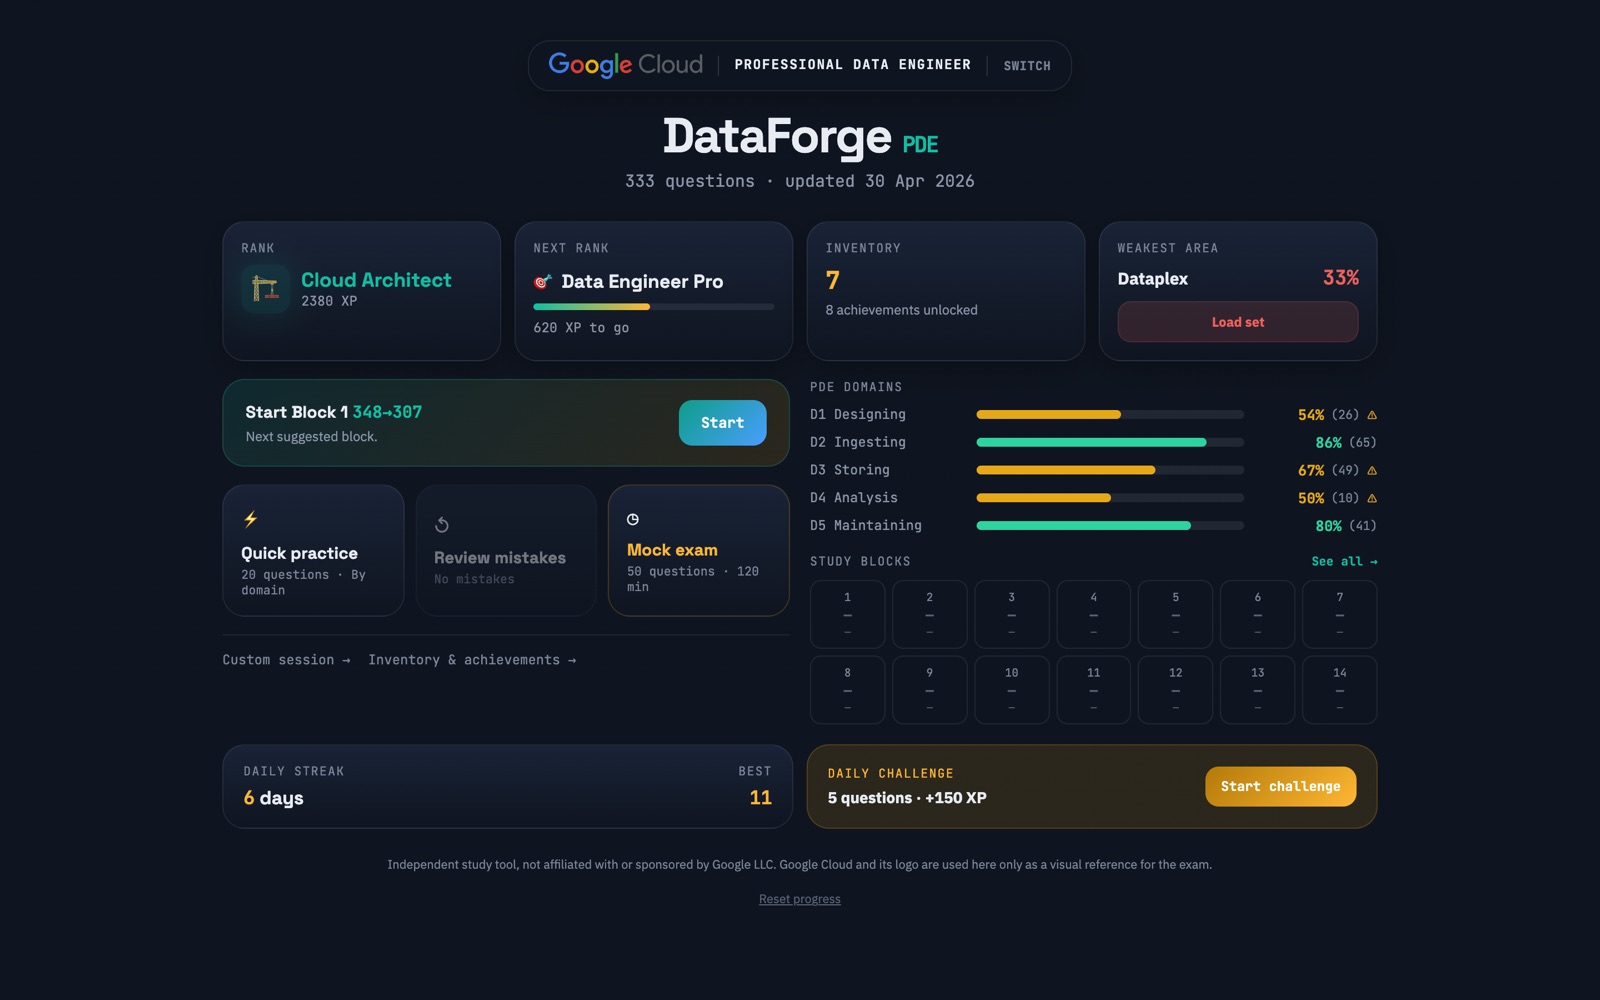This screenshot has height=1000, width=1600.
Task: Open study block 1
Action: click(x=848, y=614)
